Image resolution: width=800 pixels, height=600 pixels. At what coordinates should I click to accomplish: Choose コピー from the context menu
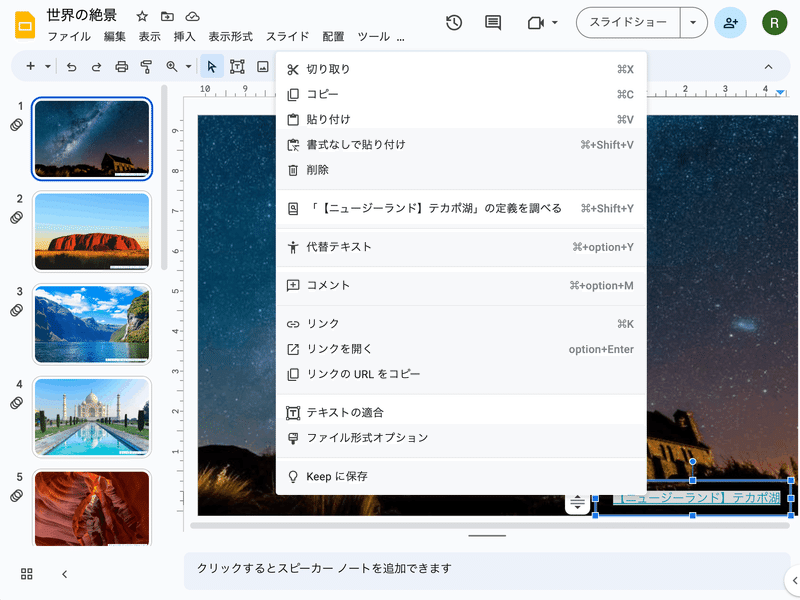(x=461, y=94)
